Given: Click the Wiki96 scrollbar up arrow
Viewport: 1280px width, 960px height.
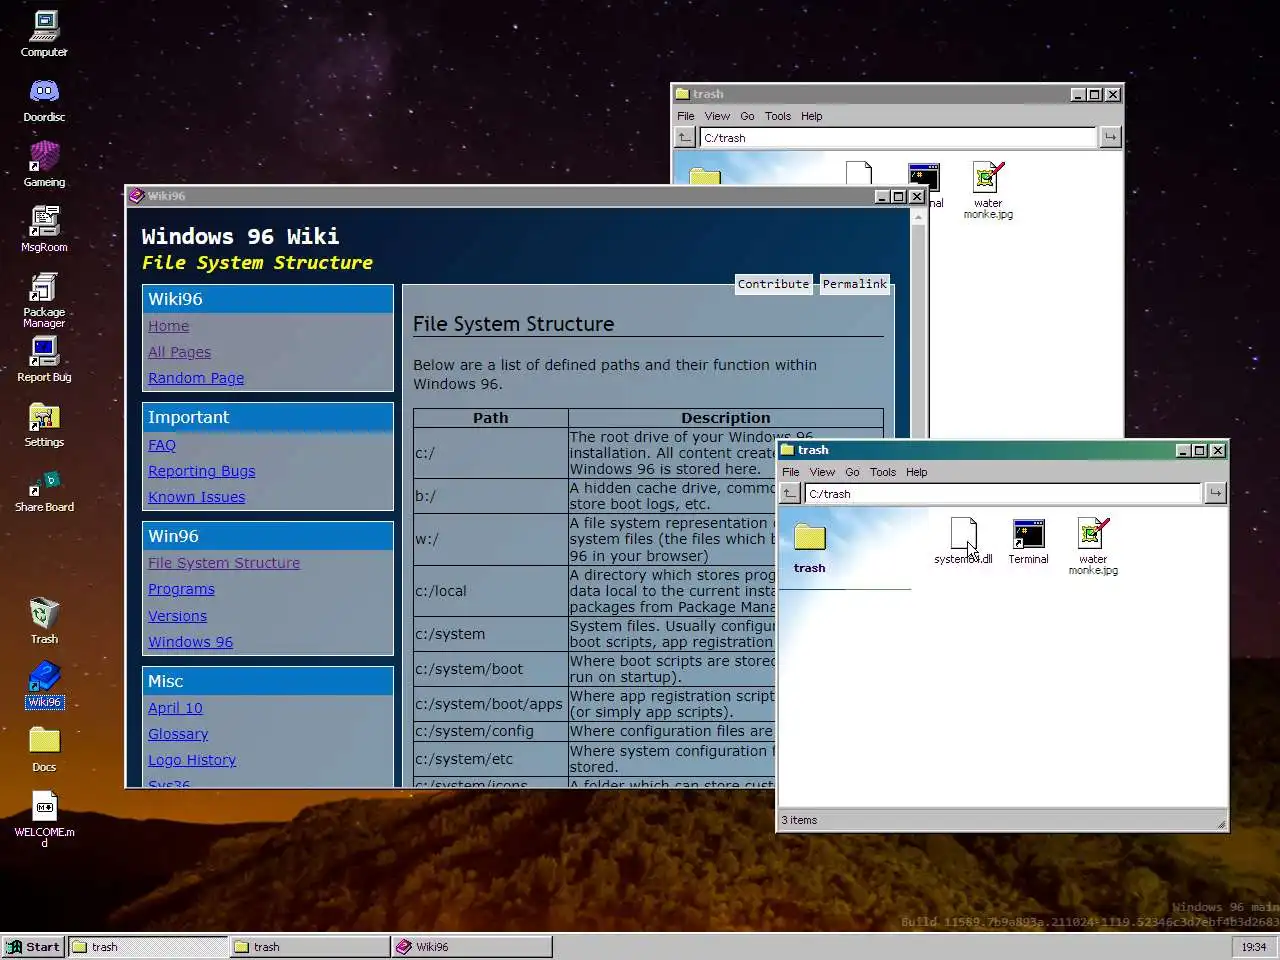Looking at the screenshot, I should pos(918,217).
